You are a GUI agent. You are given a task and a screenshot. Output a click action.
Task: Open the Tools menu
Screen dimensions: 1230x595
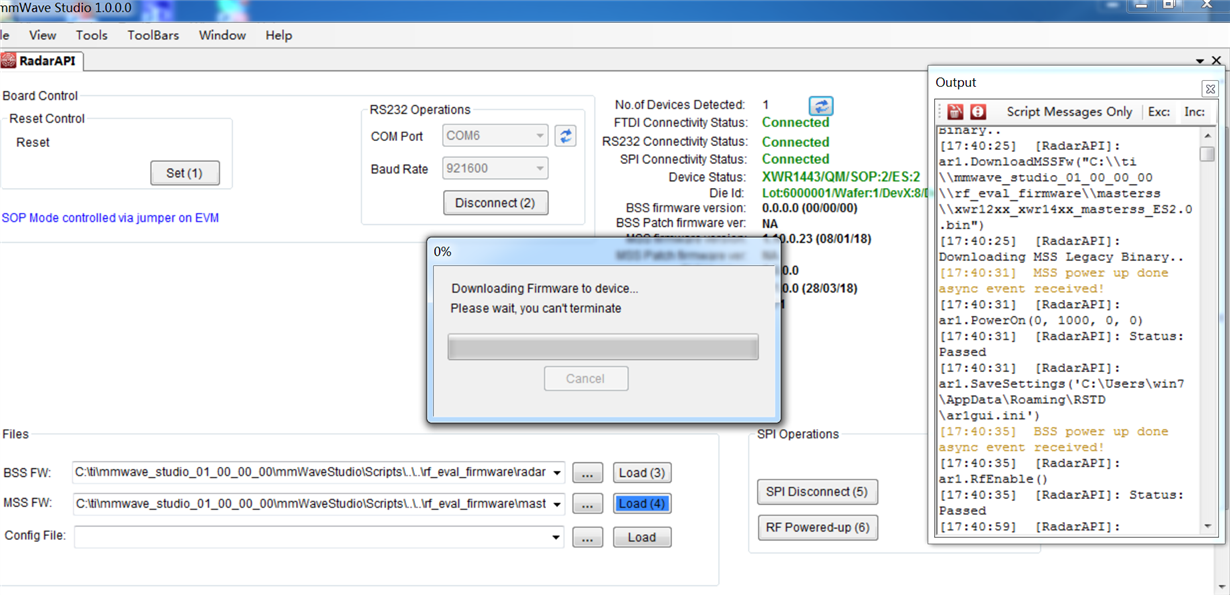click(91, 35)
